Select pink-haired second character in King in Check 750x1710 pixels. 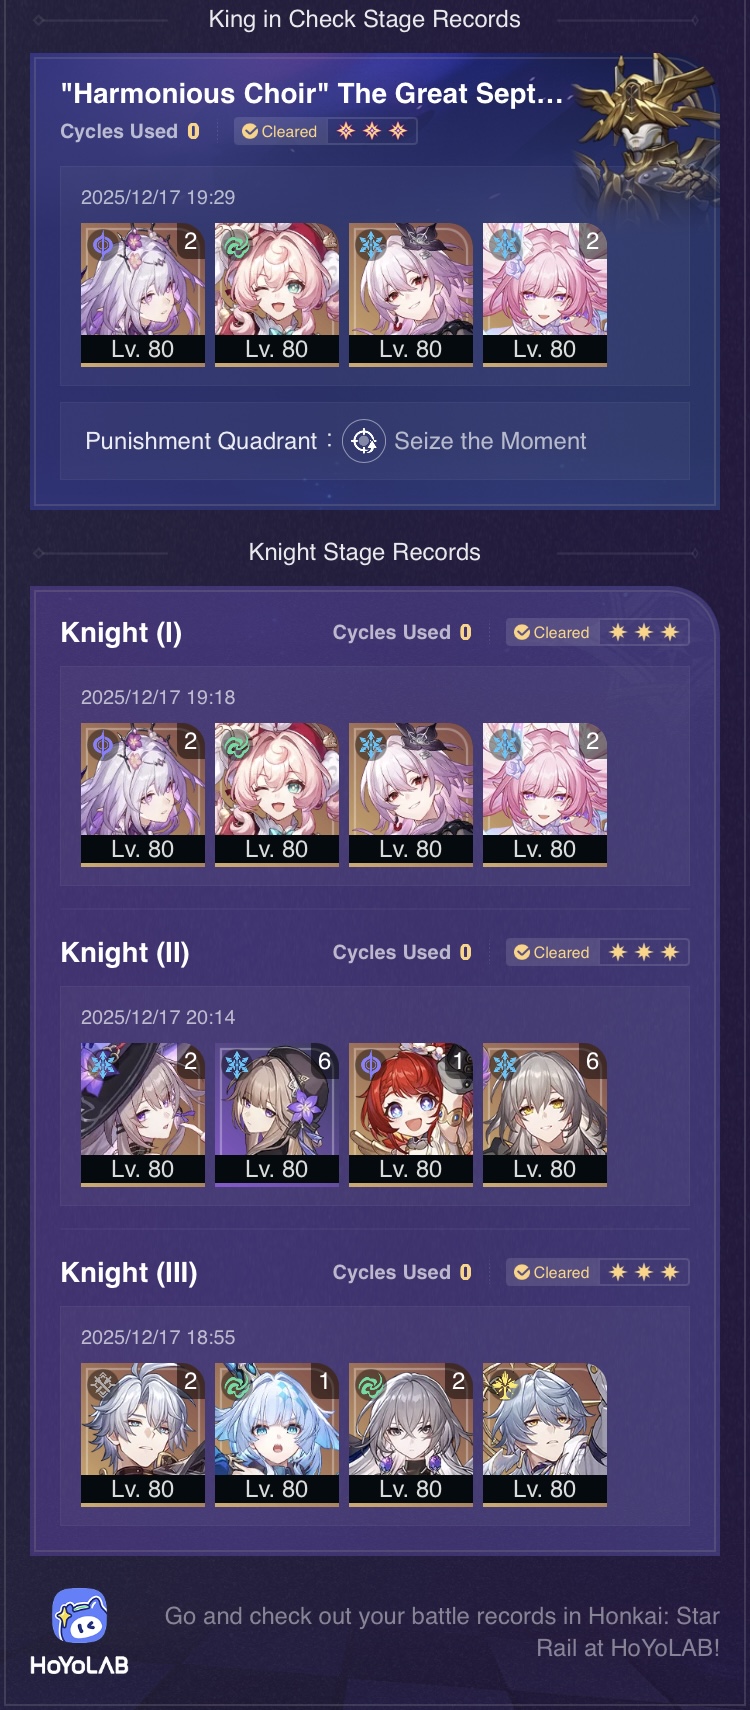(x=277, y=294)
